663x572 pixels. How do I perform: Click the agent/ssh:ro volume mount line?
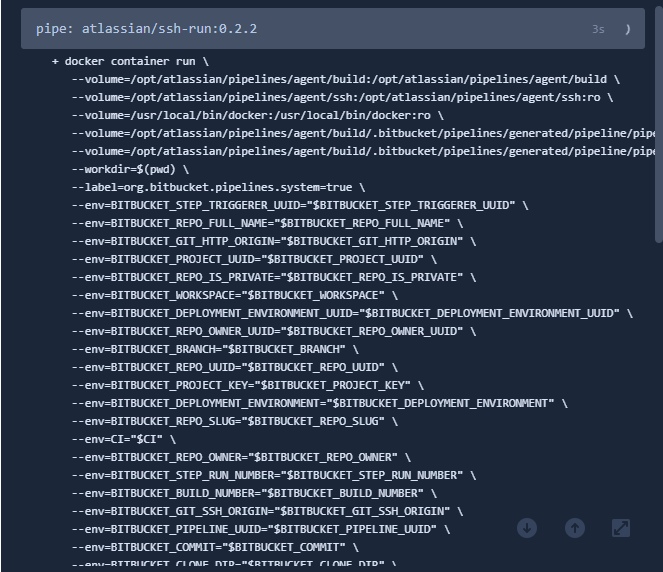click(x=342, y=98)
